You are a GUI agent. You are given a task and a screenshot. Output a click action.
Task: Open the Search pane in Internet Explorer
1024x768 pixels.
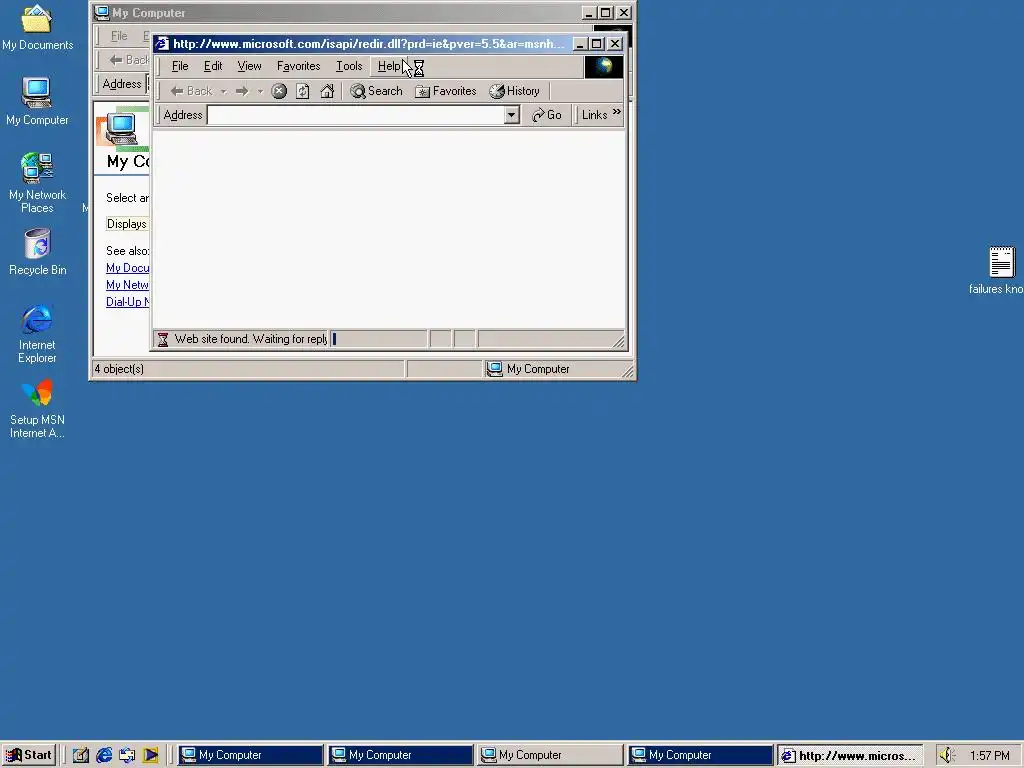(x=377, y=91)
